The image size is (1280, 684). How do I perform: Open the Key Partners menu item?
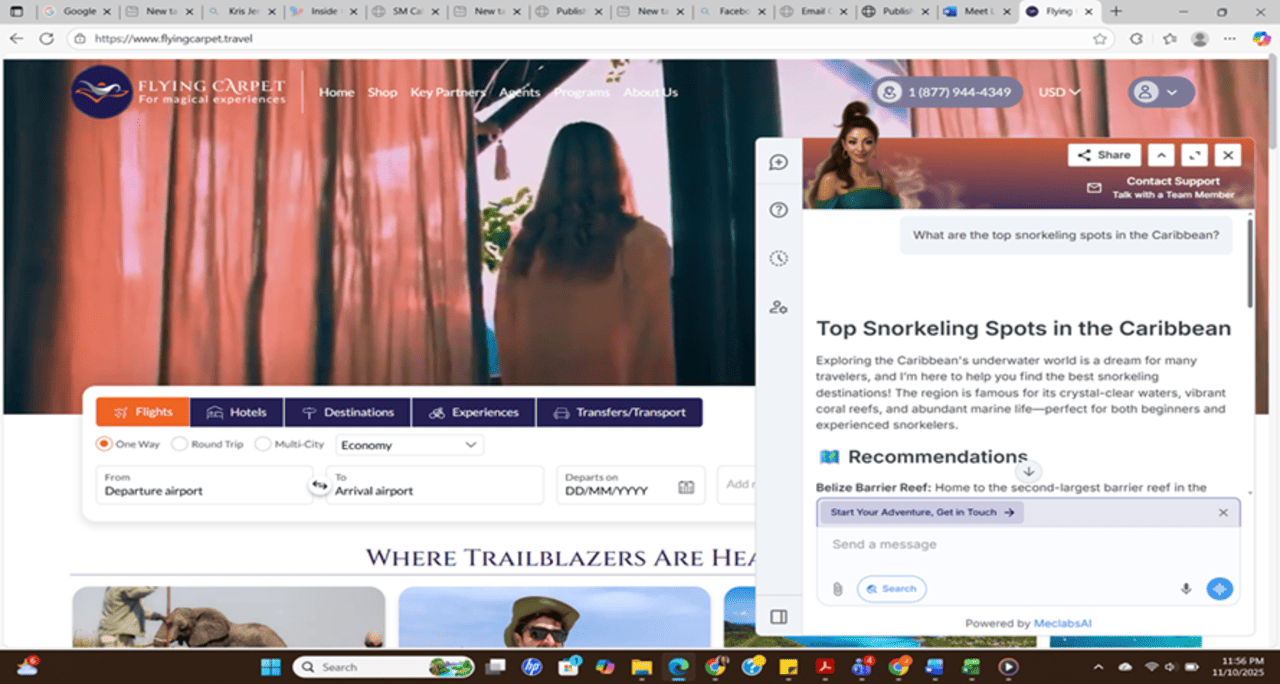click(447, 91)
